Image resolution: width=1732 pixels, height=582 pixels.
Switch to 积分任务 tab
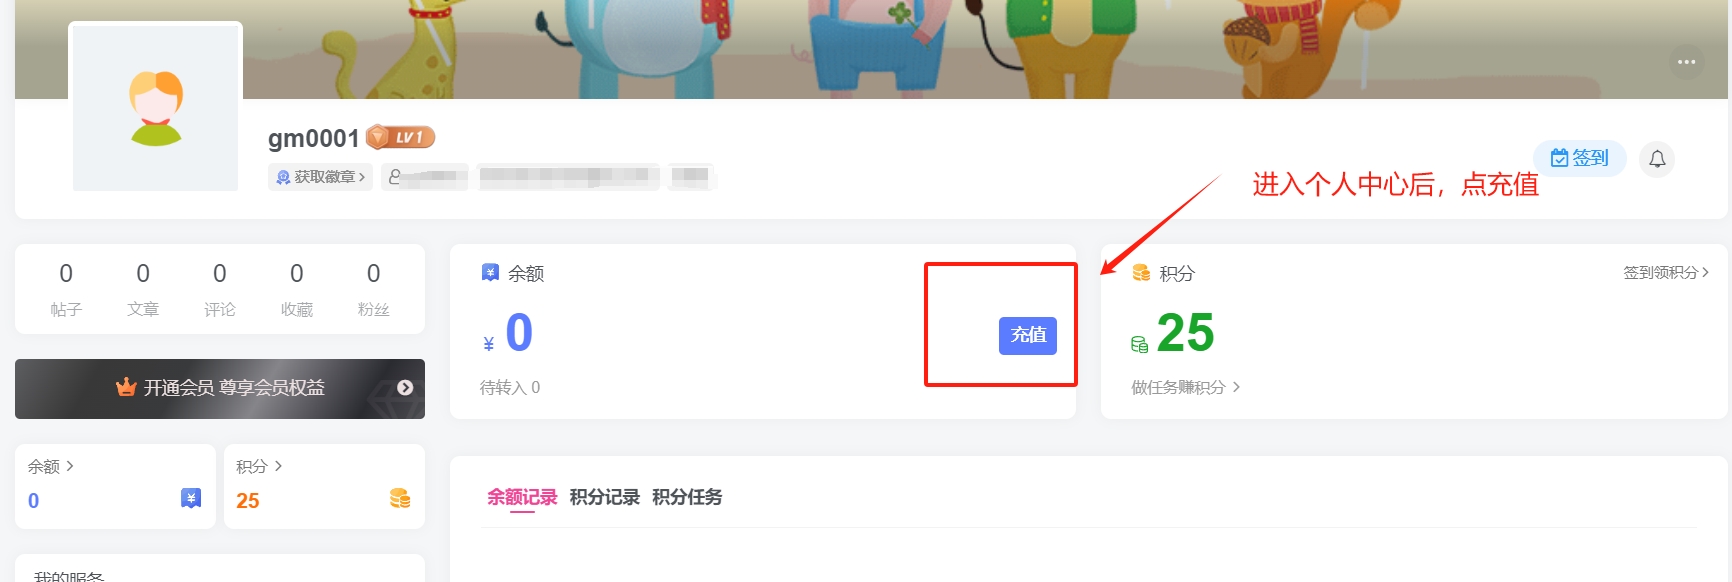687,497
